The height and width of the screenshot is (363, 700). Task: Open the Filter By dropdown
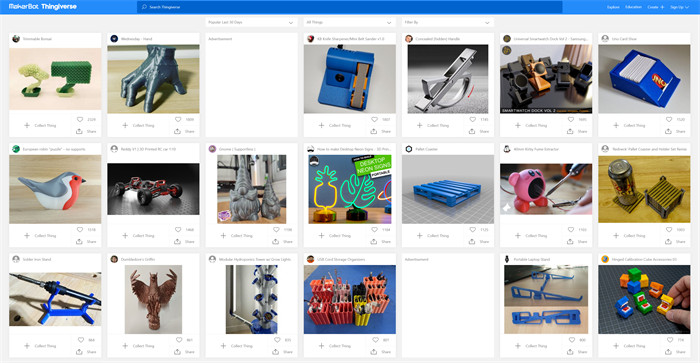click(447, 22)
